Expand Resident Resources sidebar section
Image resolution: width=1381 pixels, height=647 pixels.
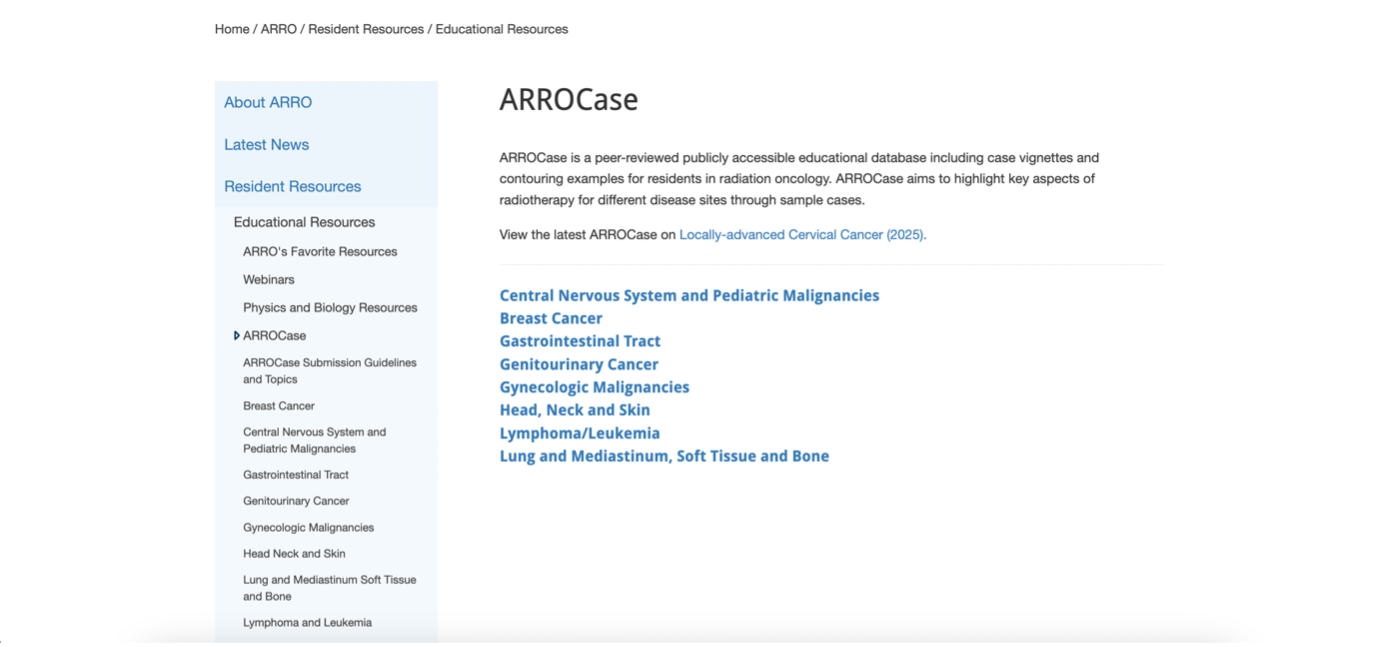[x=292, y=187]
